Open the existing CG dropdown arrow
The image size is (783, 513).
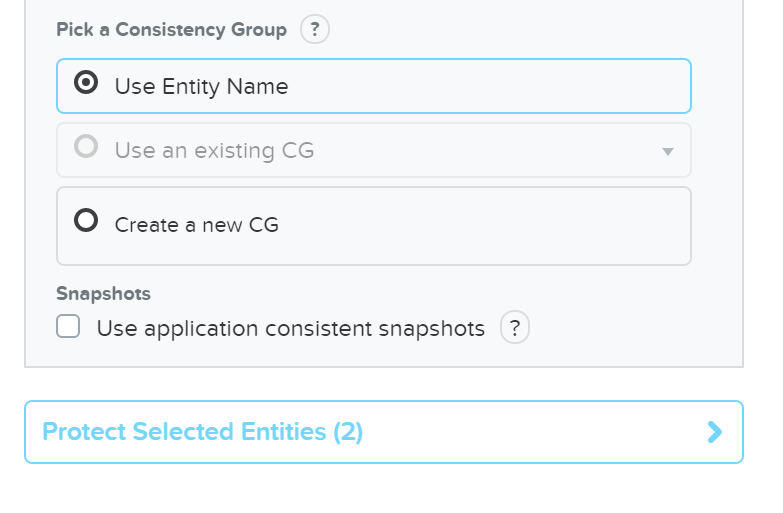[x=668, y=152]
